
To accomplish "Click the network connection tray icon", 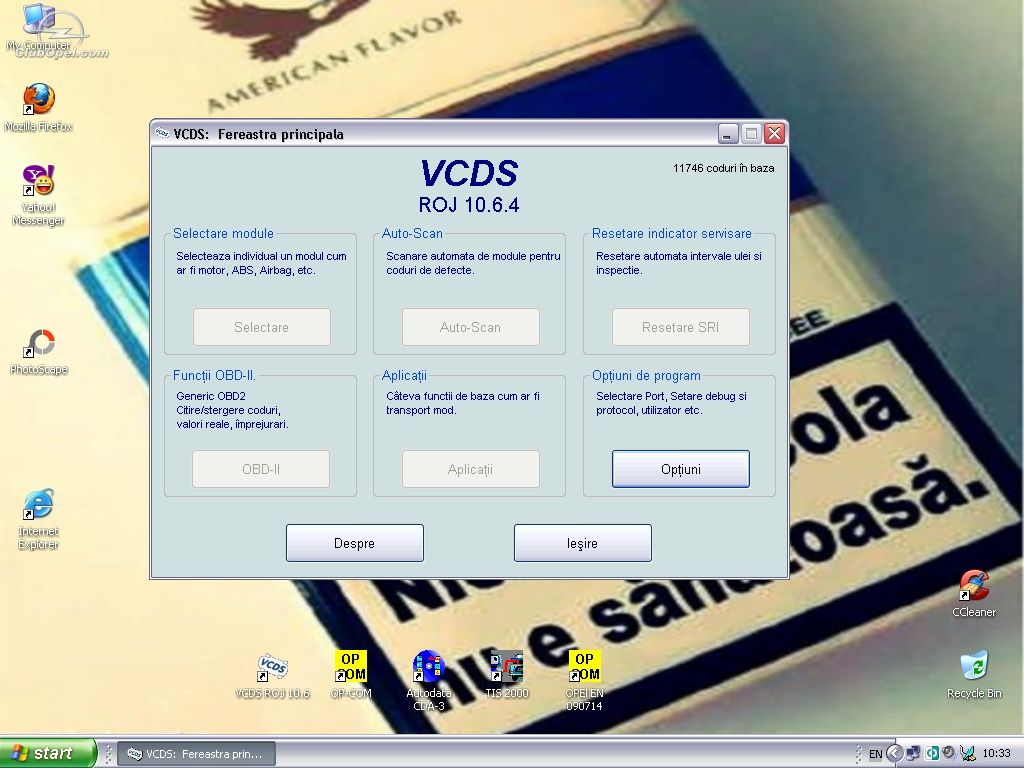I will tap(913, 754).
